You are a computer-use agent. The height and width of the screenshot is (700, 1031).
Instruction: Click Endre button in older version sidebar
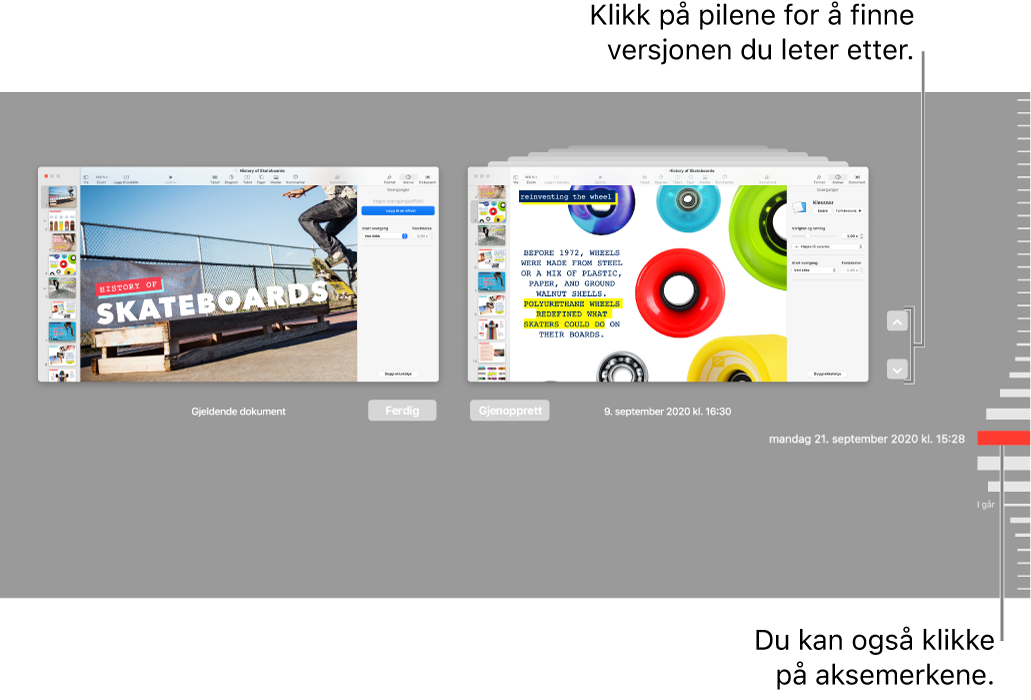pos(822,211)
